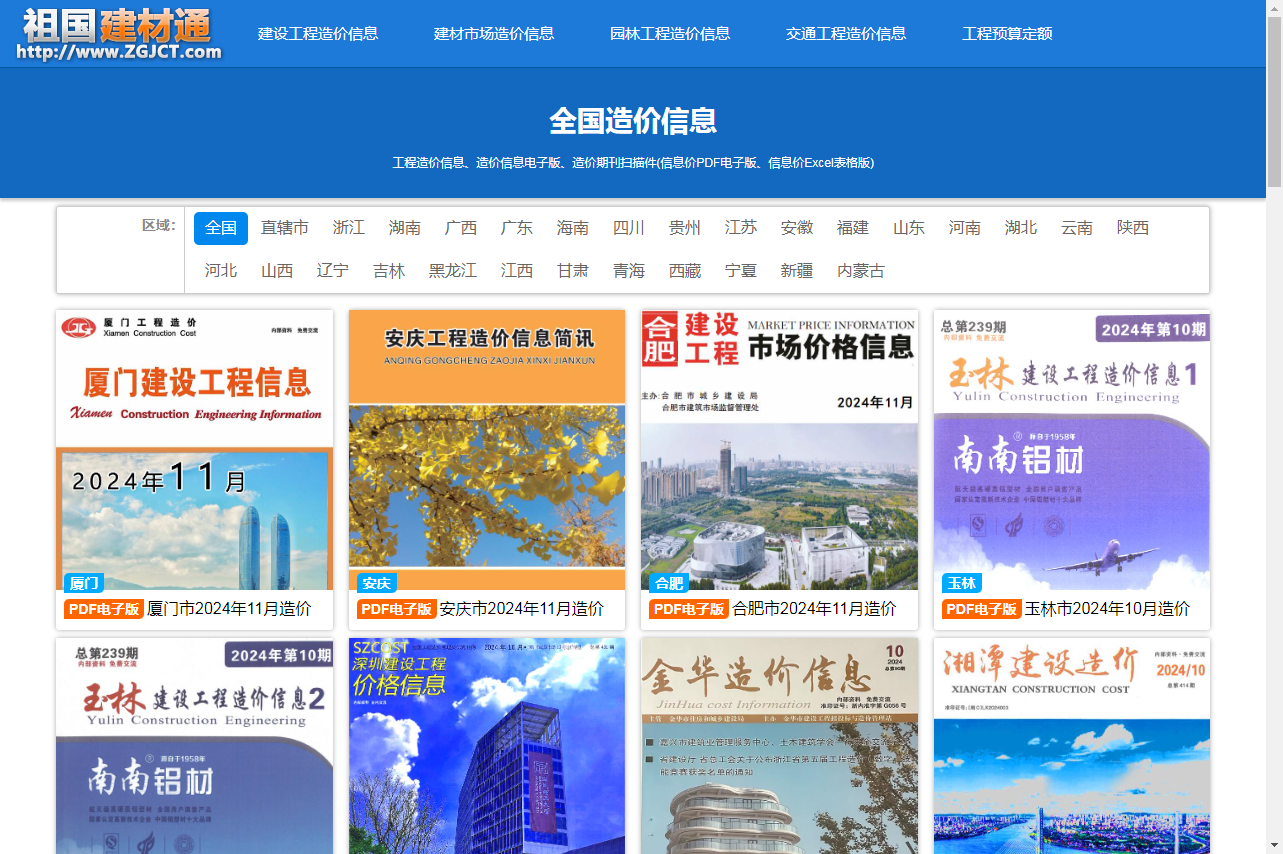Open 金华造价信息 cover thumbnail
This screenshot has width=1283, height=854.
pyautogui.click(x=779, y=746)
